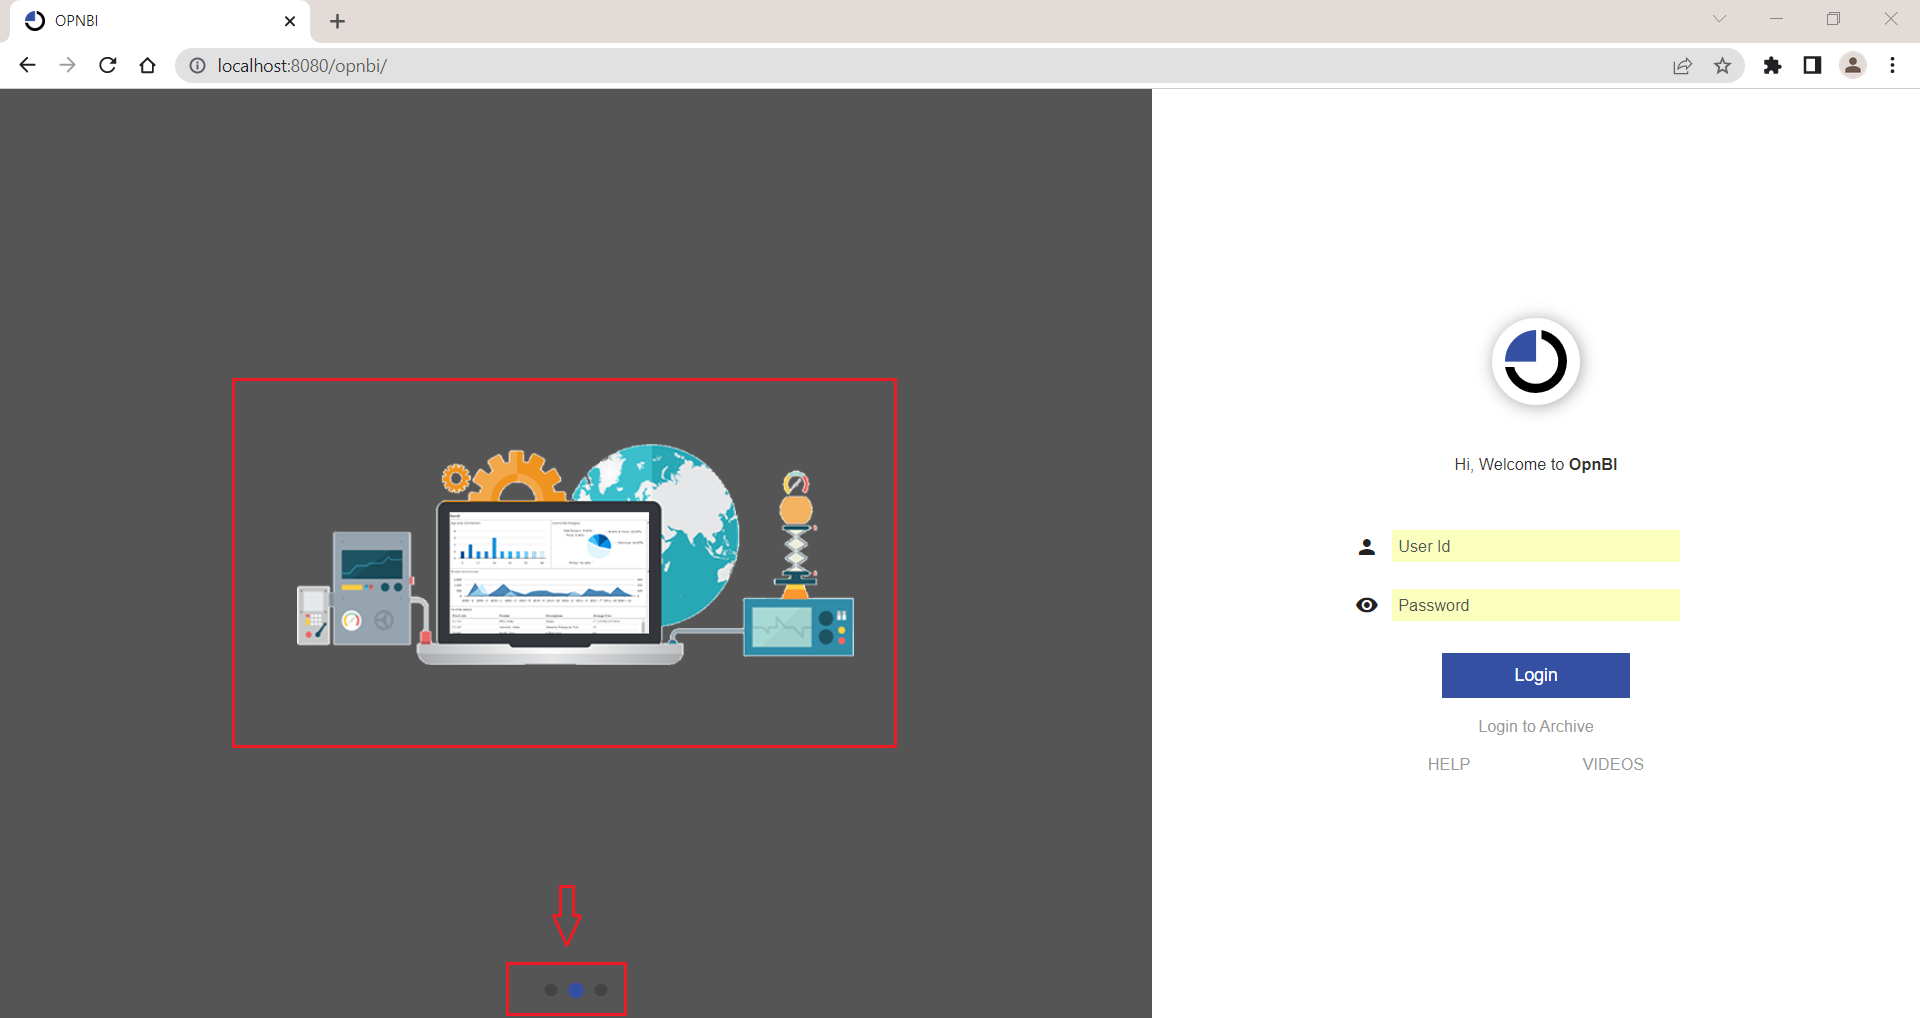Close the OPNBI tab
Viewport: 1920px width, 1018px height.
[290, 21]
